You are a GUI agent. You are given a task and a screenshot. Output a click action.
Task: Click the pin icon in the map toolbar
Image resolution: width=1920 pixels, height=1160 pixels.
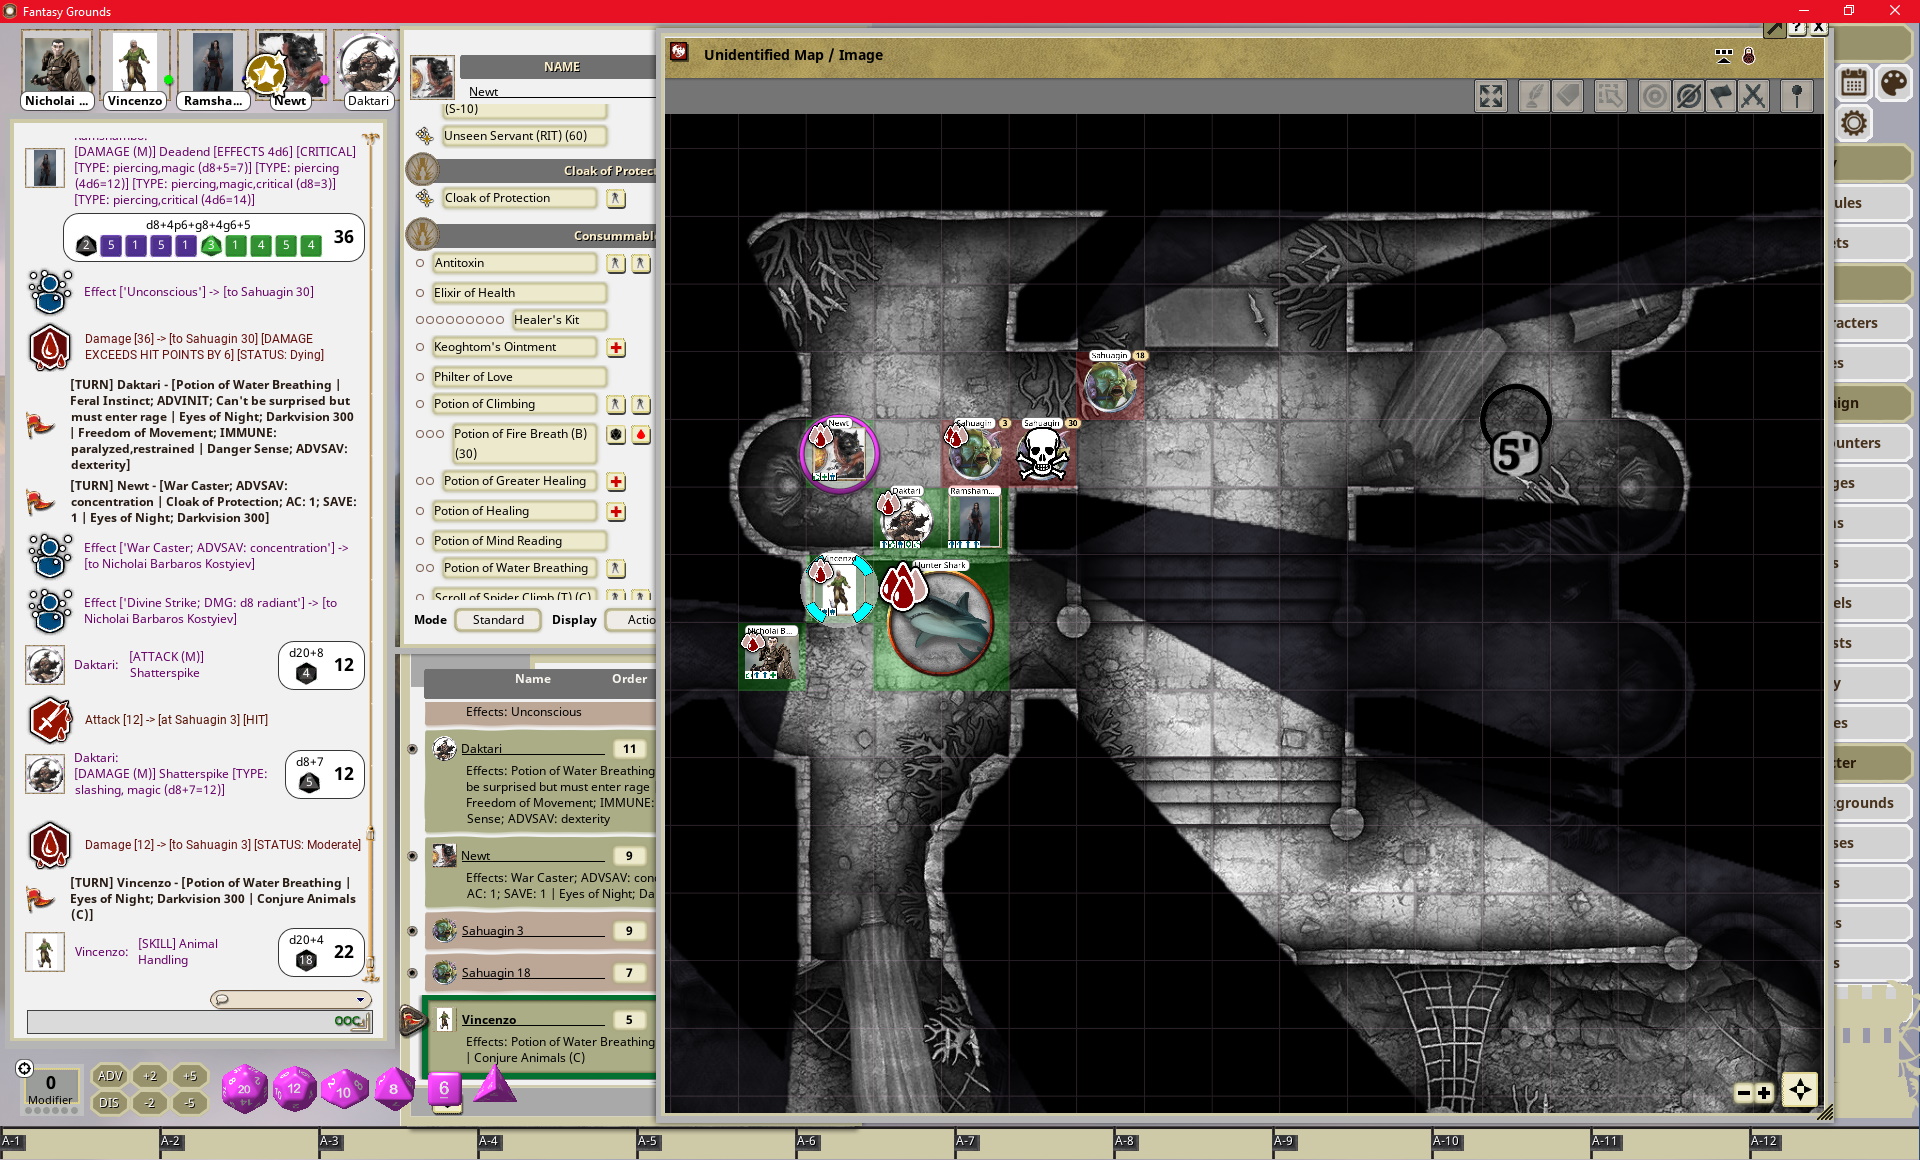click(x=1796, y=96)
